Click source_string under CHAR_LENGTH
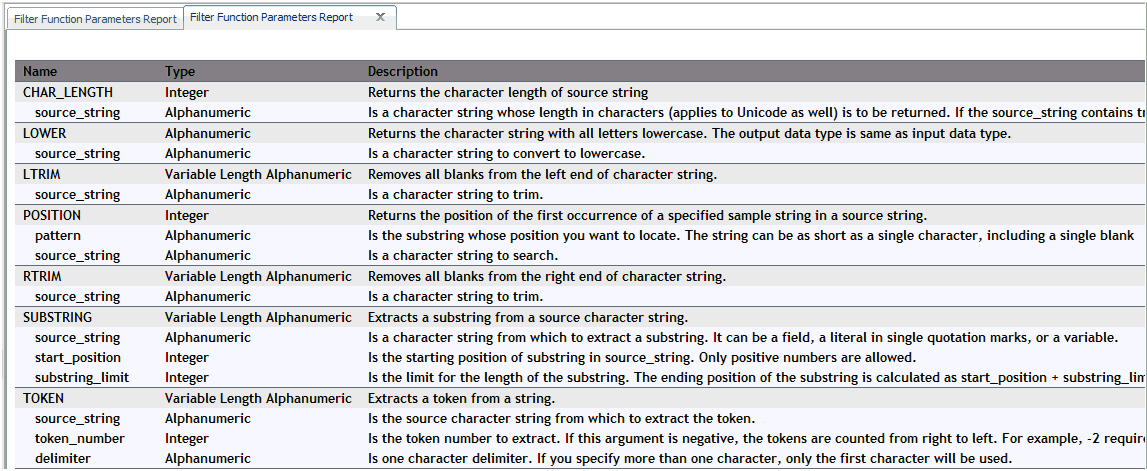 (78, 113)
